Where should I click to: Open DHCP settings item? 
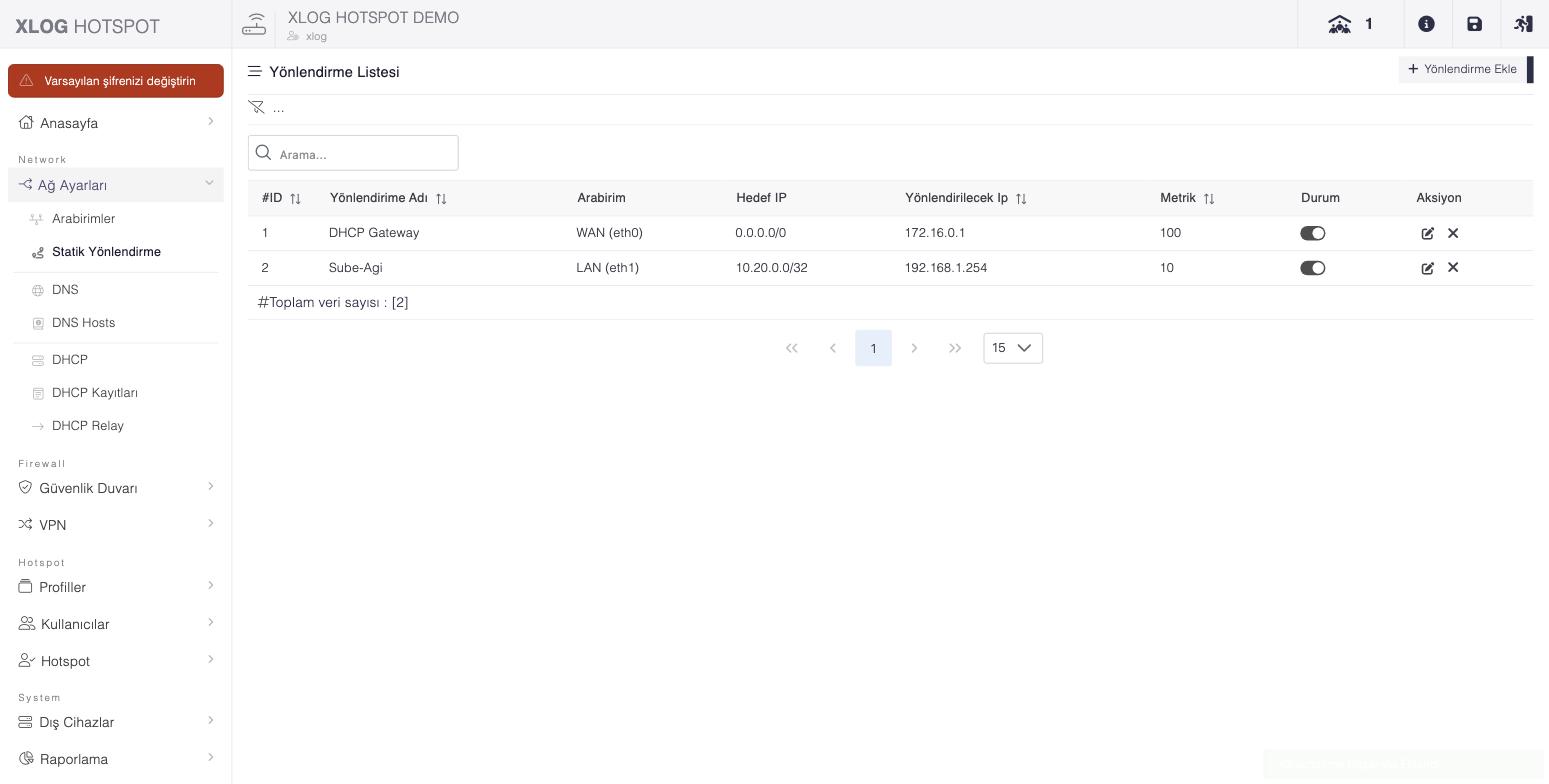click(69, 360)
